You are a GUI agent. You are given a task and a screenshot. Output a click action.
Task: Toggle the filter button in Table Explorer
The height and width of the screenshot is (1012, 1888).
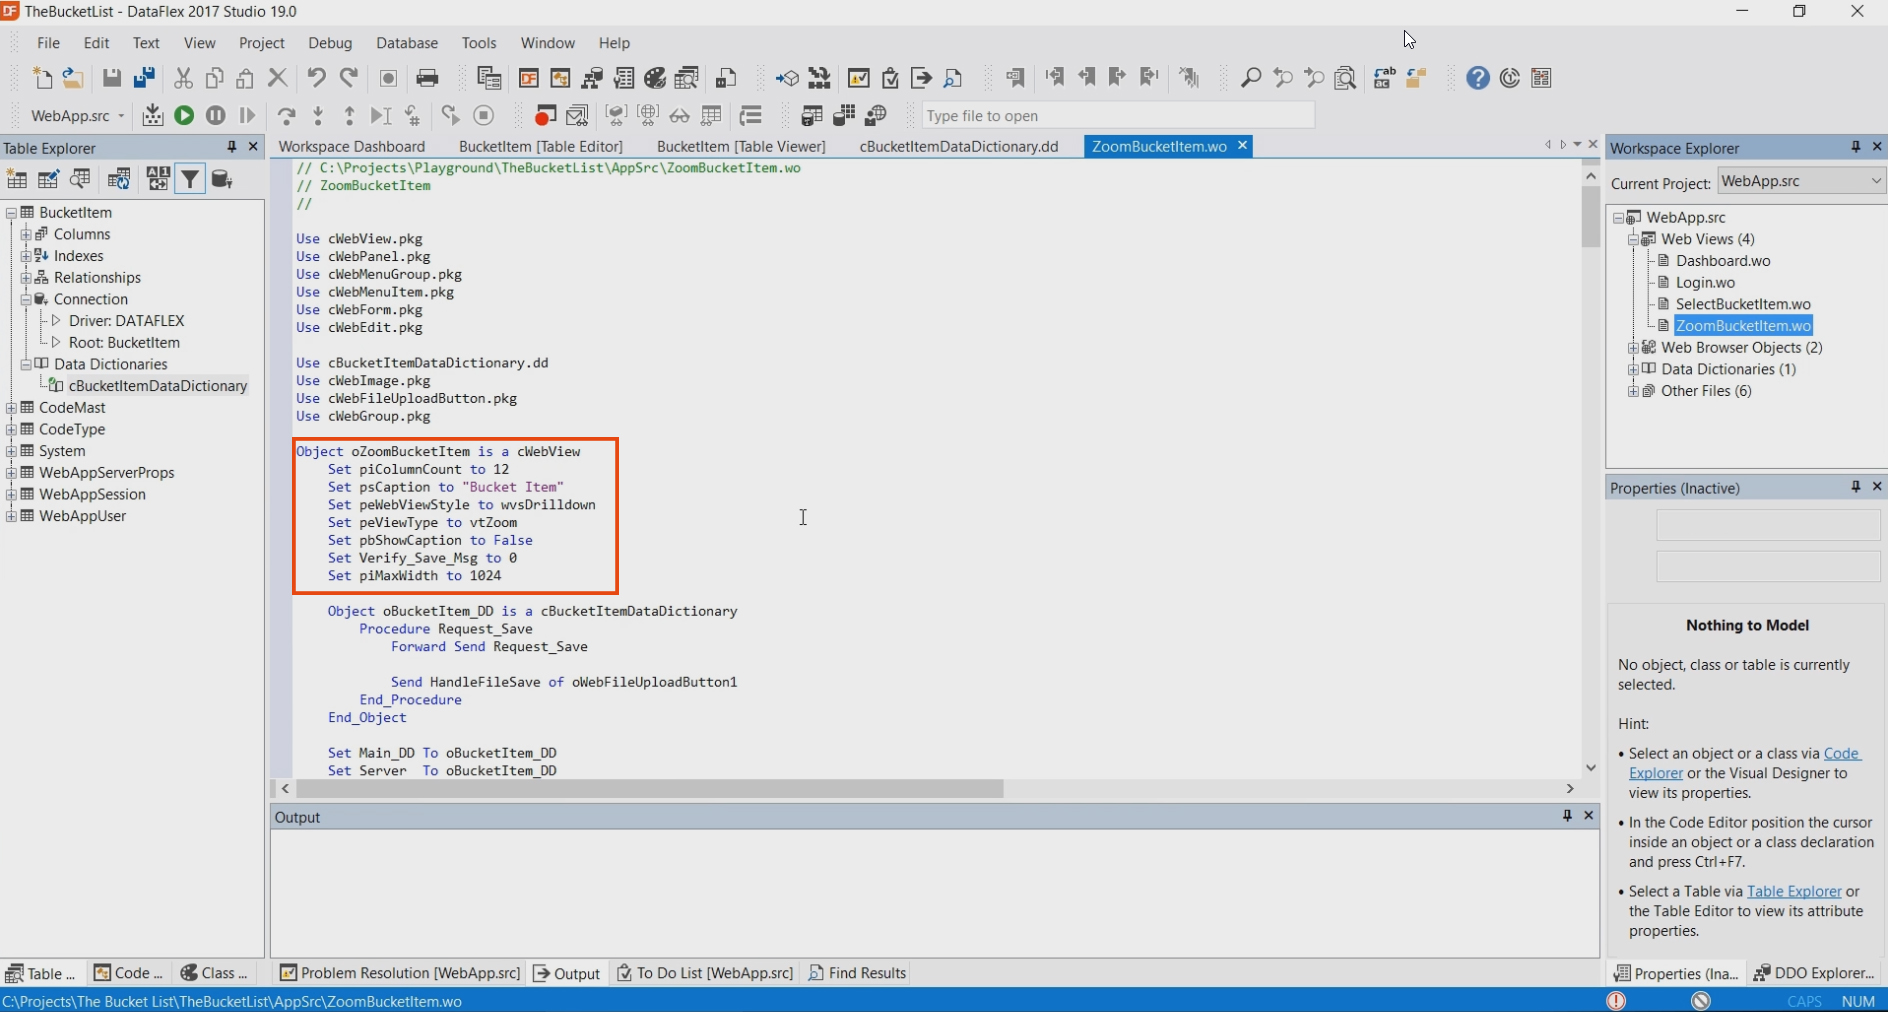[x=189, y=179]
